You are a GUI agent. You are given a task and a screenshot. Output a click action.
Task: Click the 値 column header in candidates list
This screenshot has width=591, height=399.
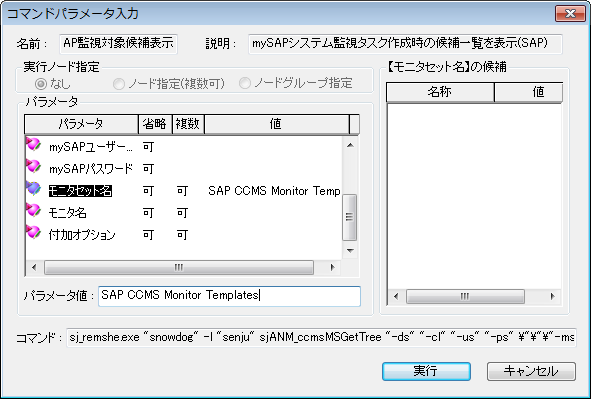point(528,92)
